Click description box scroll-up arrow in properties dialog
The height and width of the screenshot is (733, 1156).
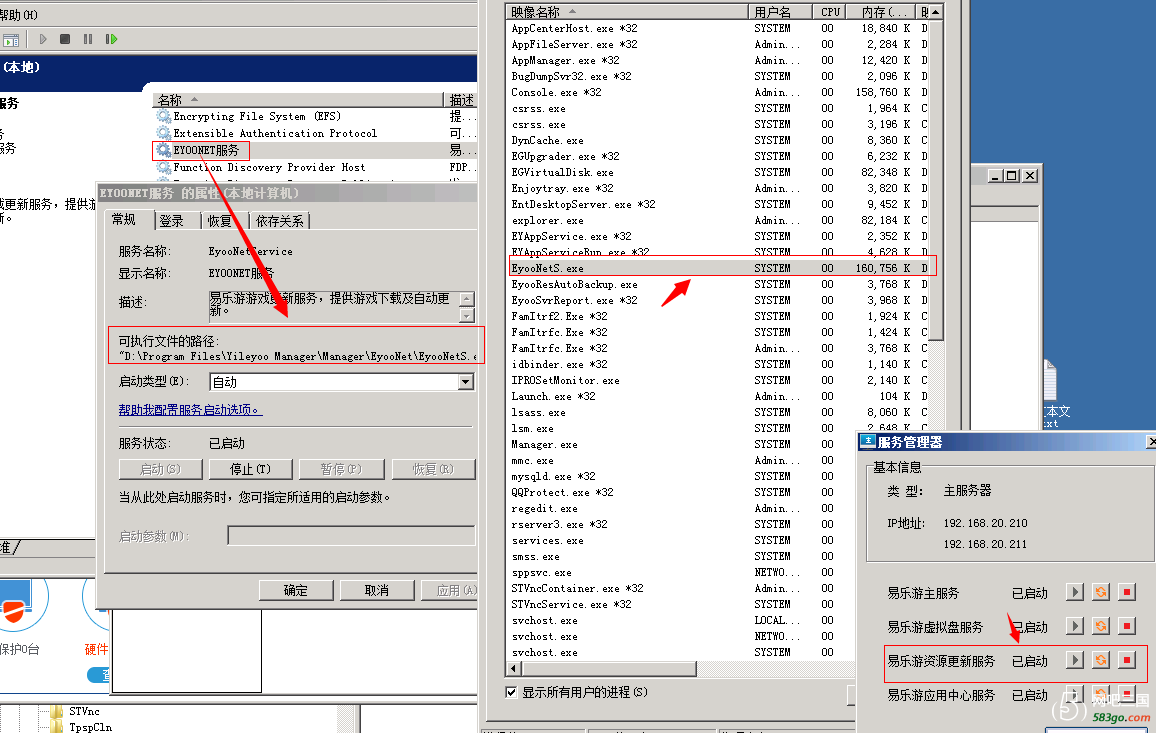click(467, 299)
